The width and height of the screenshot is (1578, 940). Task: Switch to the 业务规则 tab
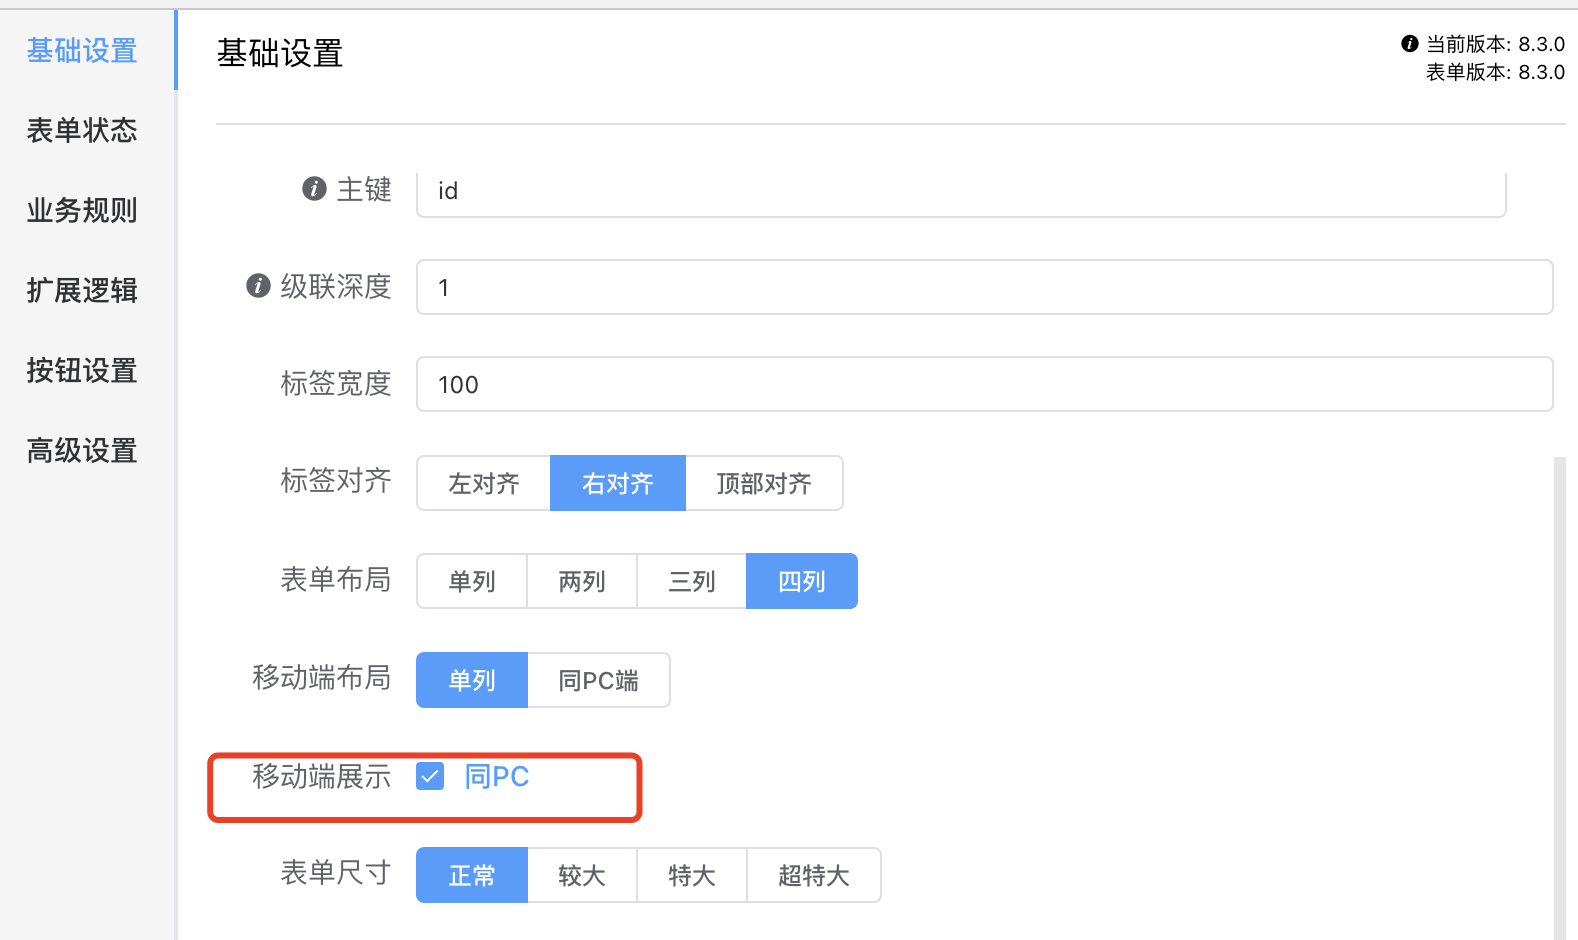coord(82,211)
